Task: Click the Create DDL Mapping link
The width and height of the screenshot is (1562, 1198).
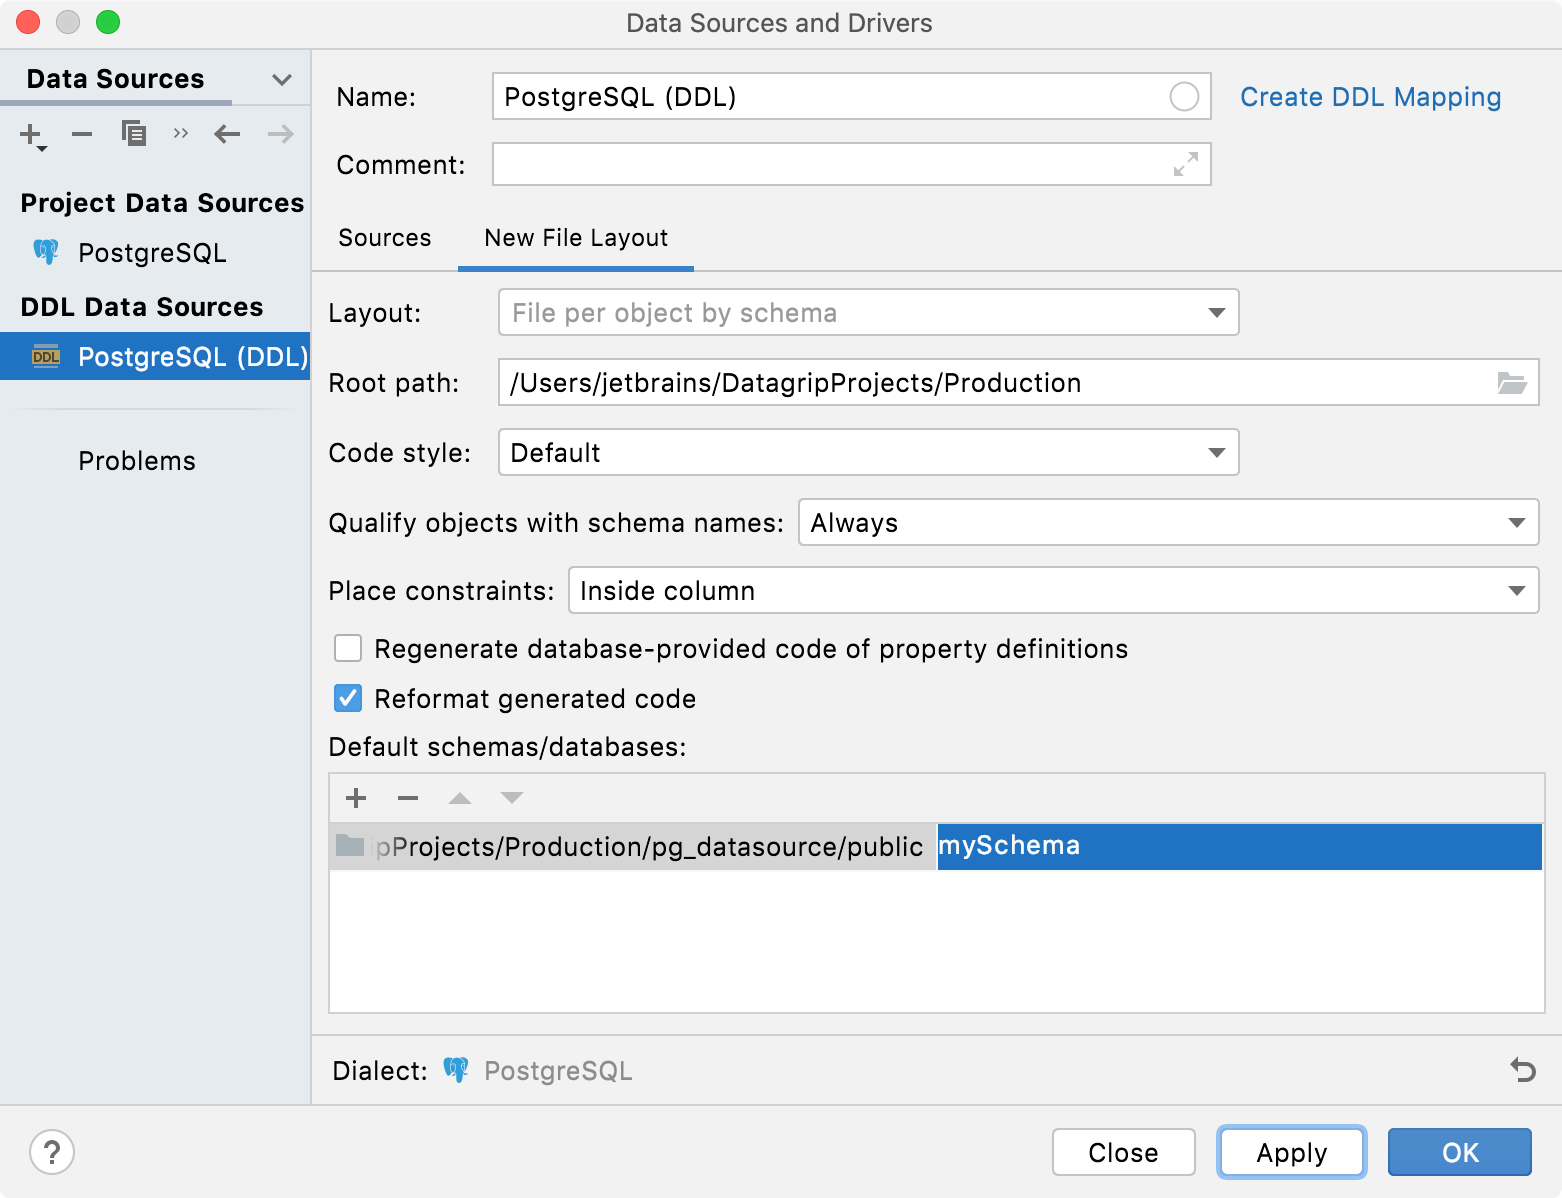Action: click(1370, 96)
